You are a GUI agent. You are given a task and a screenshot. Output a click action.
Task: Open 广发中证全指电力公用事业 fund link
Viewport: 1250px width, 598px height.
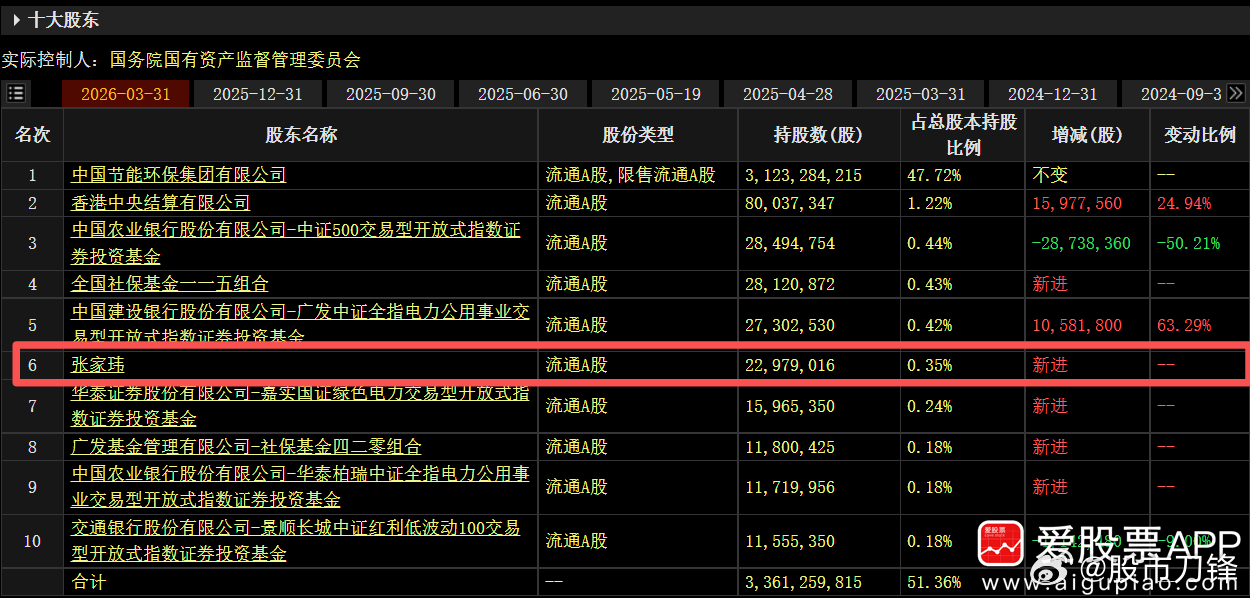(x=300, y=324)
